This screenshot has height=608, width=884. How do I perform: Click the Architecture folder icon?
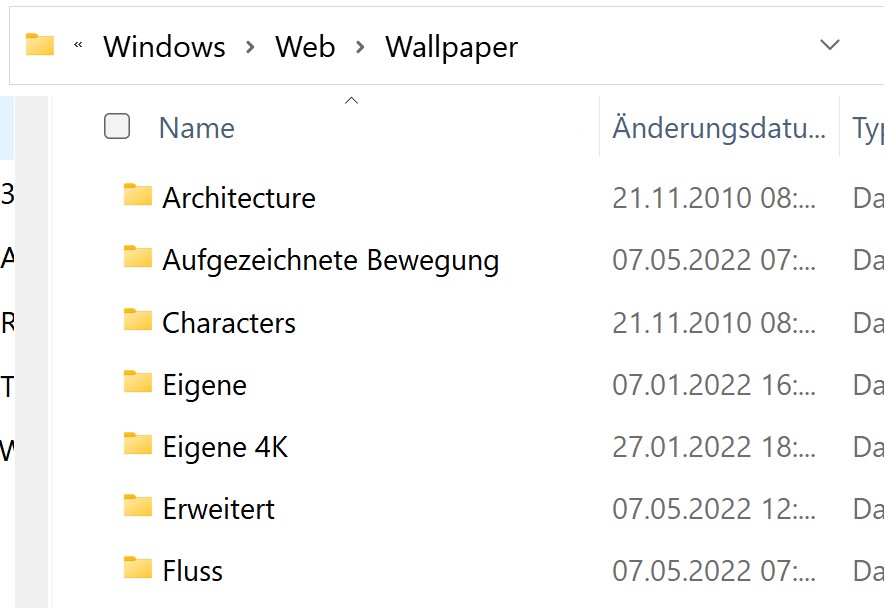(138, 195)
